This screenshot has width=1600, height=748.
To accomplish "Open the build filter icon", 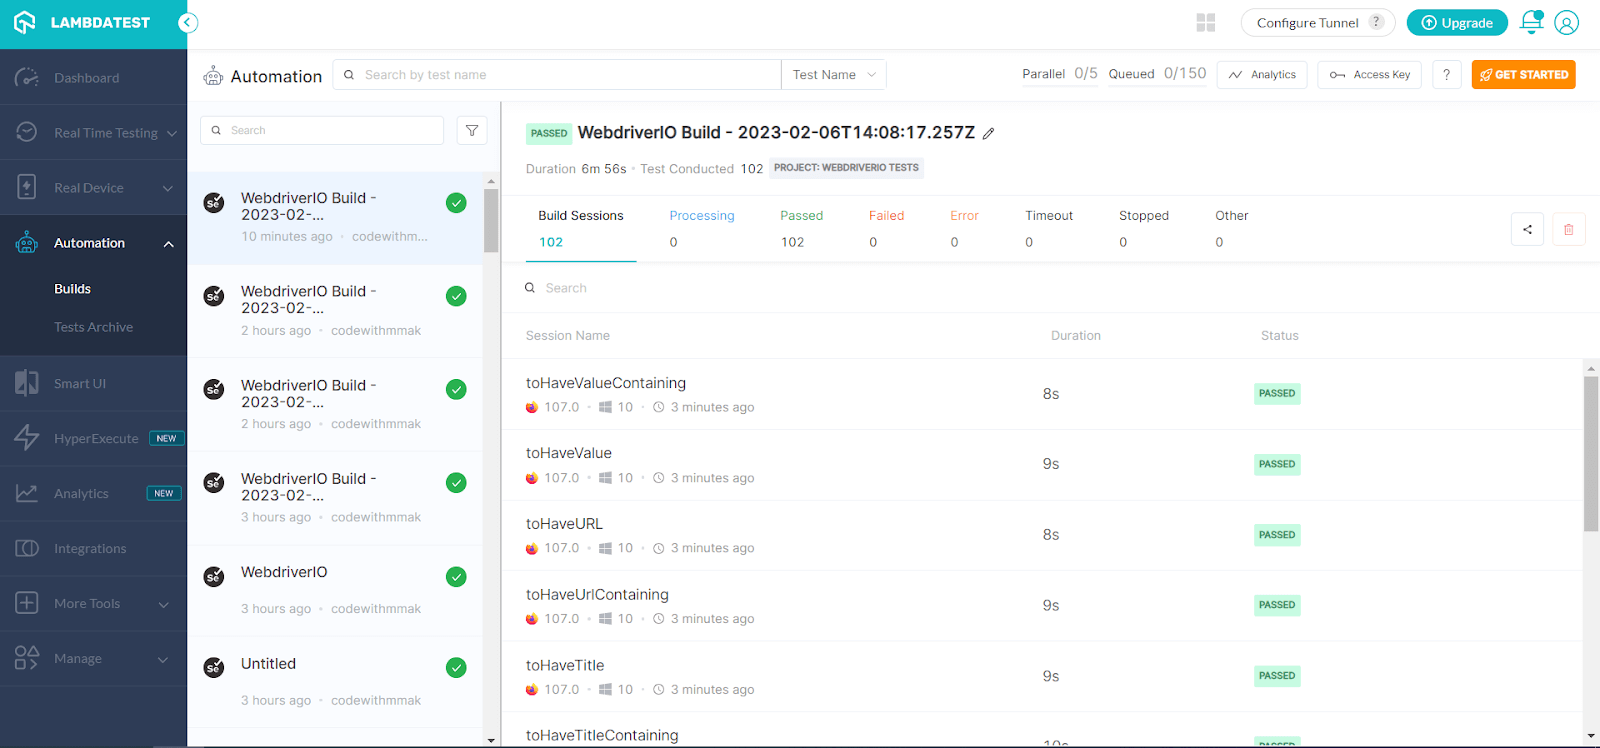I will (472, 131).
